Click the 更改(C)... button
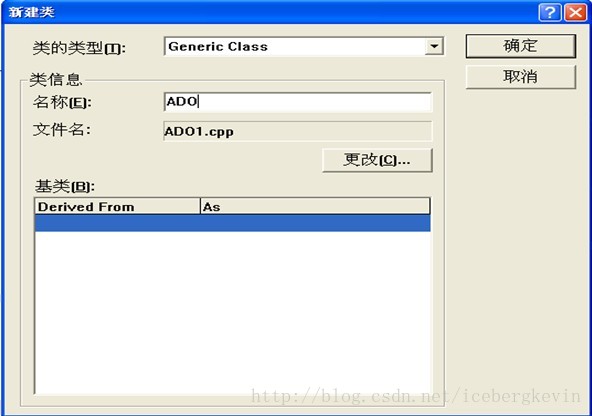This screenshot has width=592, height=416. (377, 160)
